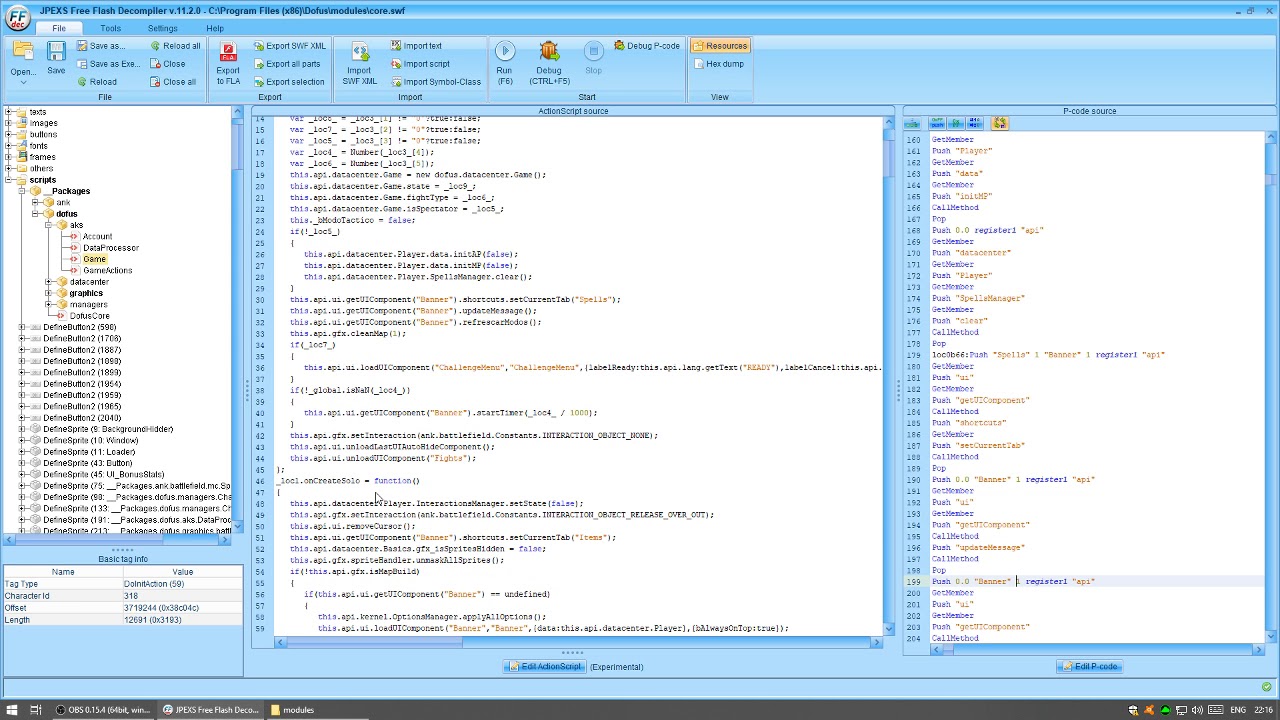Viewport: 1280px width, 720px height.
Task: Click the Save floppy disk icon
Action: (x=56, y=51)
